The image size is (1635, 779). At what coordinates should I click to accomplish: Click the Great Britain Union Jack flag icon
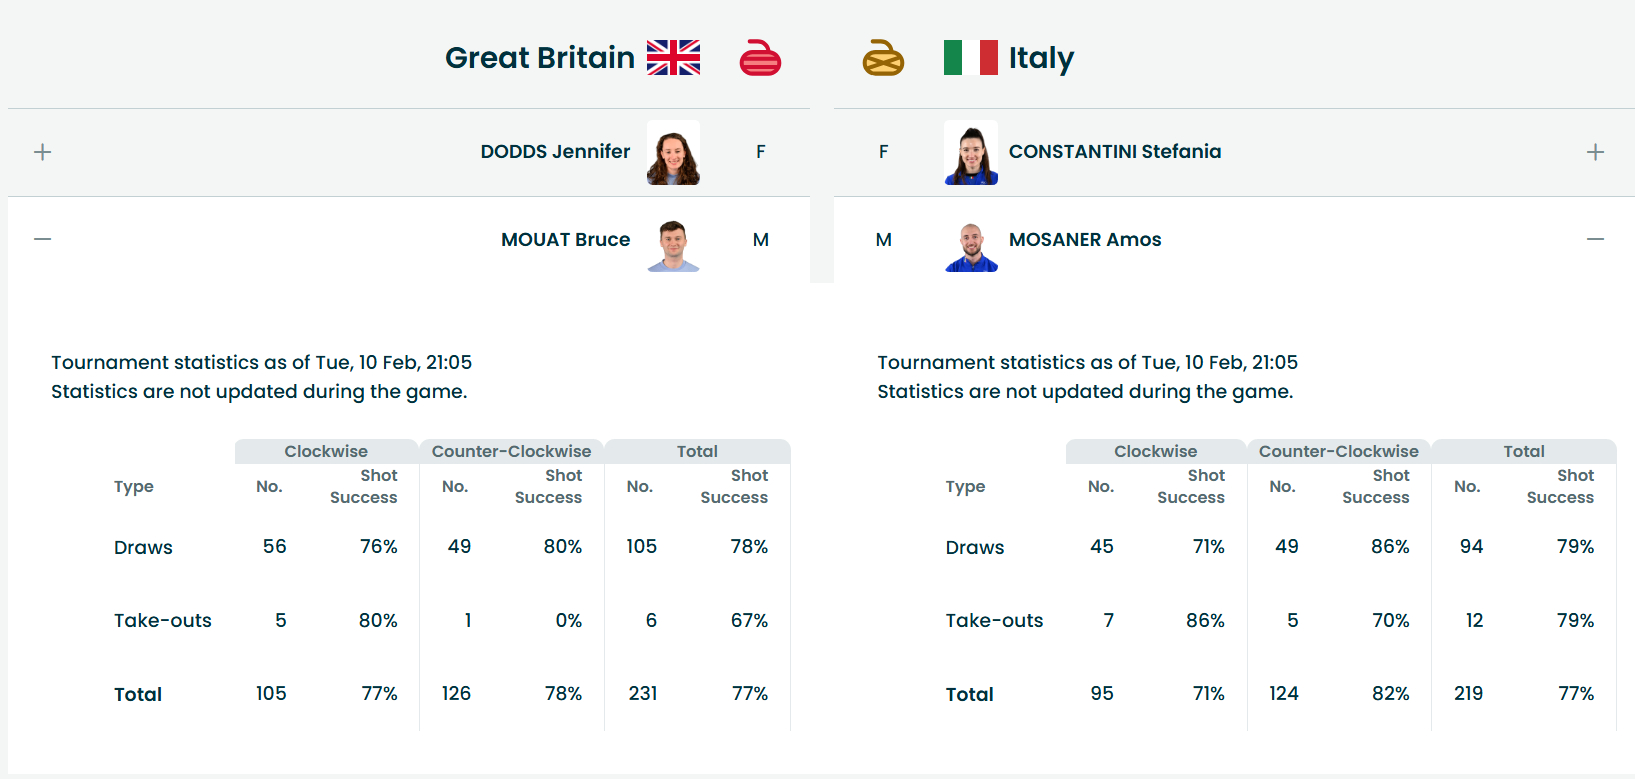[x=673, y=58]
